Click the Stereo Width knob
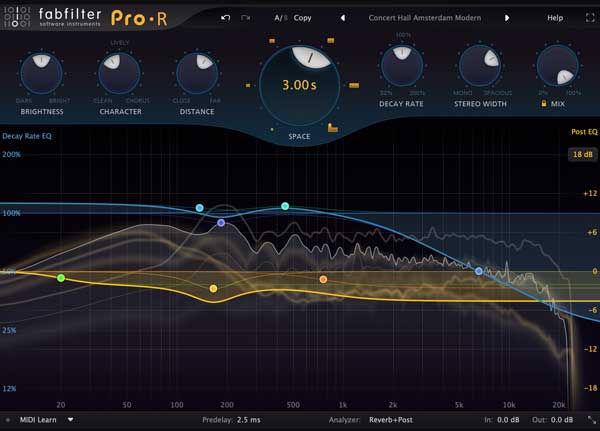This screenshot has height=431, width=600. tap(480, 65)
